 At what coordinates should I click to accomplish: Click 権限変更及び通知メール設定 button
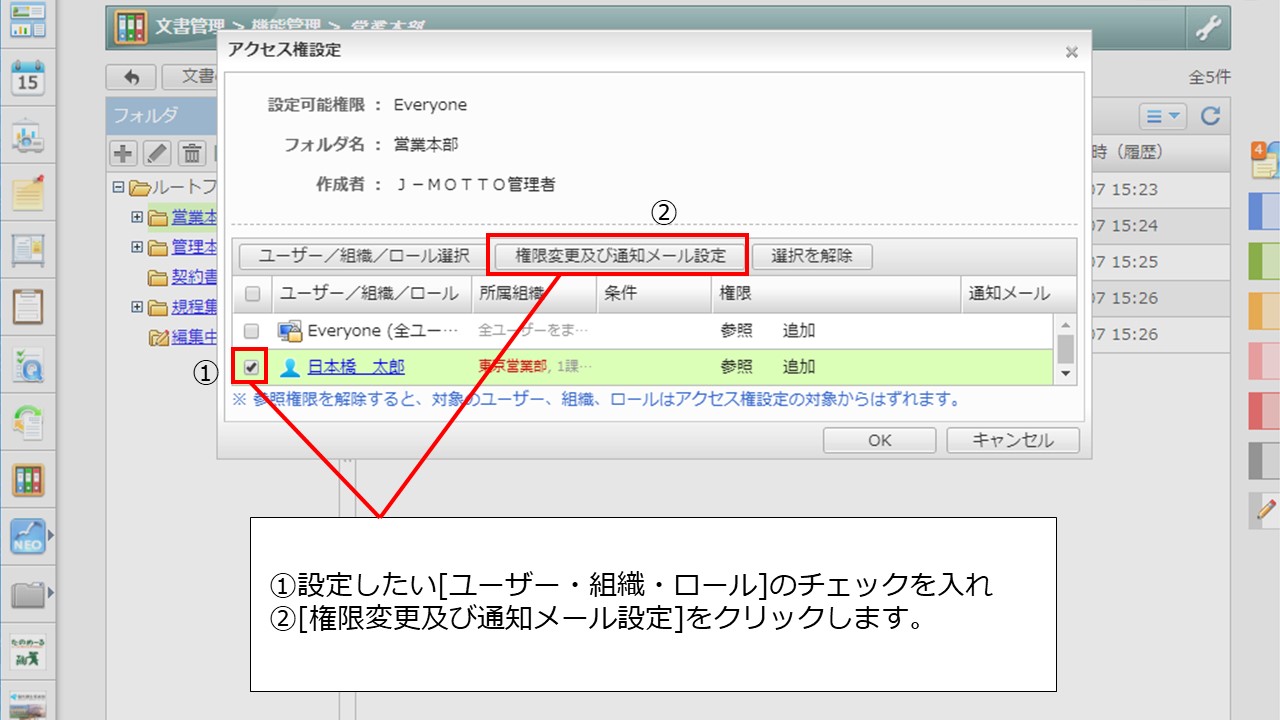pyautogui.click(x=620, y=256)
